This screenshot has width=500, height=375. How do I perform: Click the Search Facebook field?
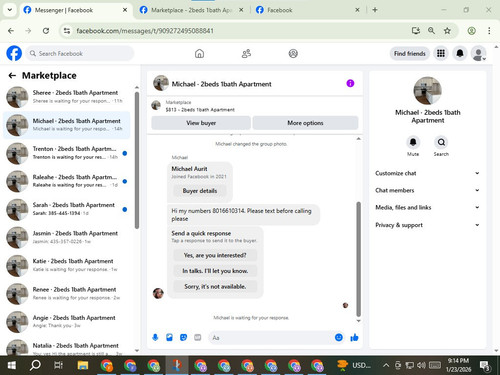[x=80, y=53]
